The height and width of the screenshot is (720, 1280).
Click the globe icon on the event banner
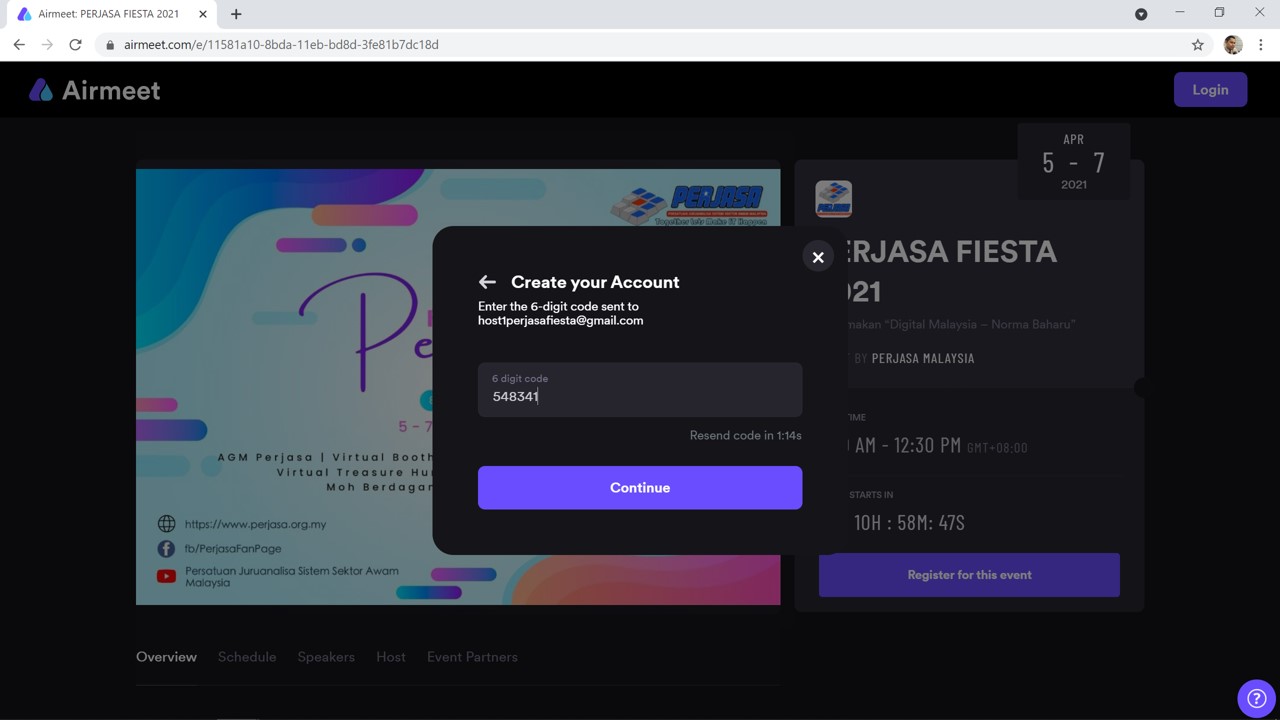coord(166,524)
